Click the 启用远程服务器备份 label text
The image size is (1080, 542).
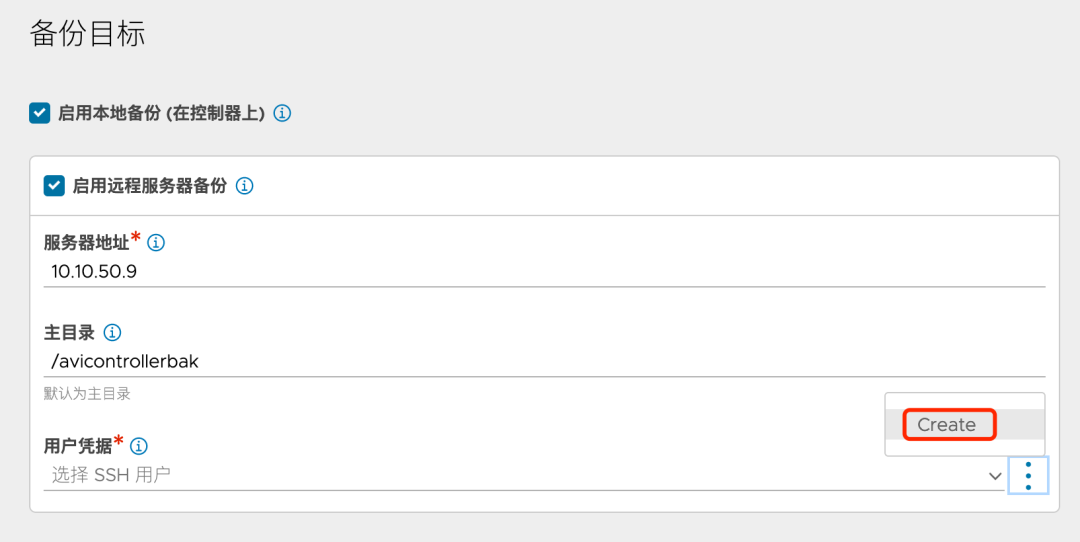[149, 186]
